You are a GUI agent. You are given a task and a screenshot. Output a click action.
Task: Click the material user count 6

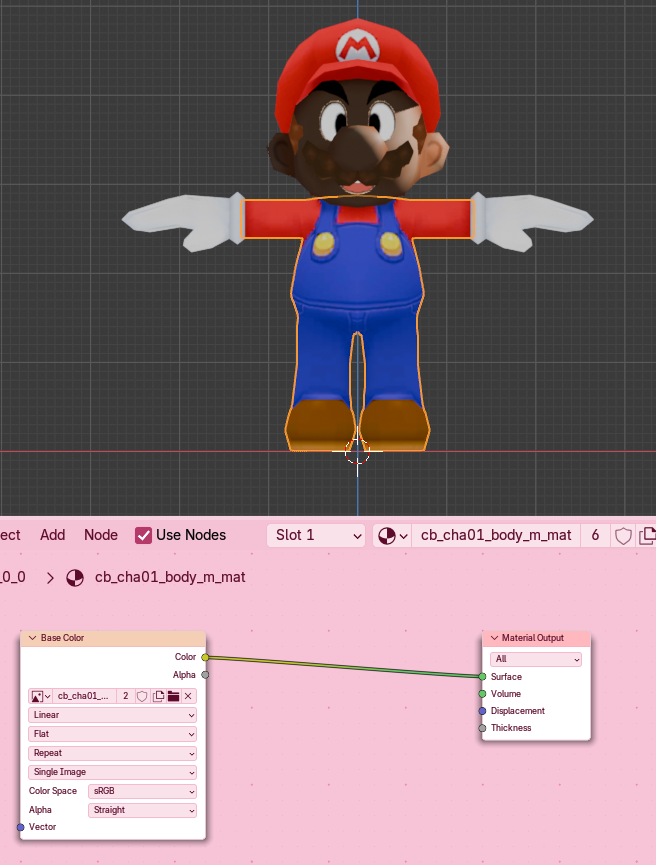595,535
